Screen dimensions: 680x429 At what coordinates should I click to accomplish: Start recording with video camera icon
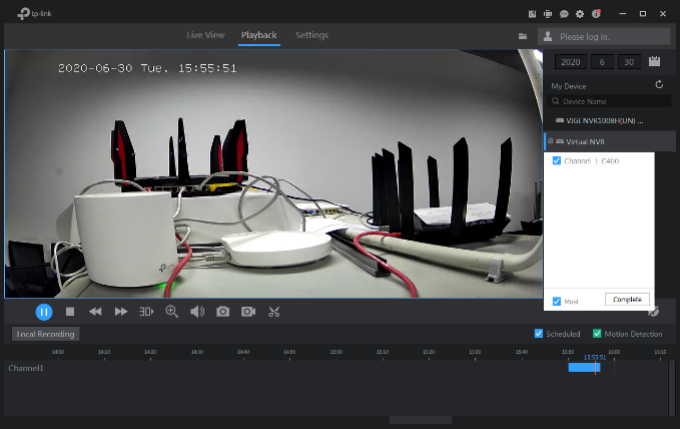(x=248, y=312)
